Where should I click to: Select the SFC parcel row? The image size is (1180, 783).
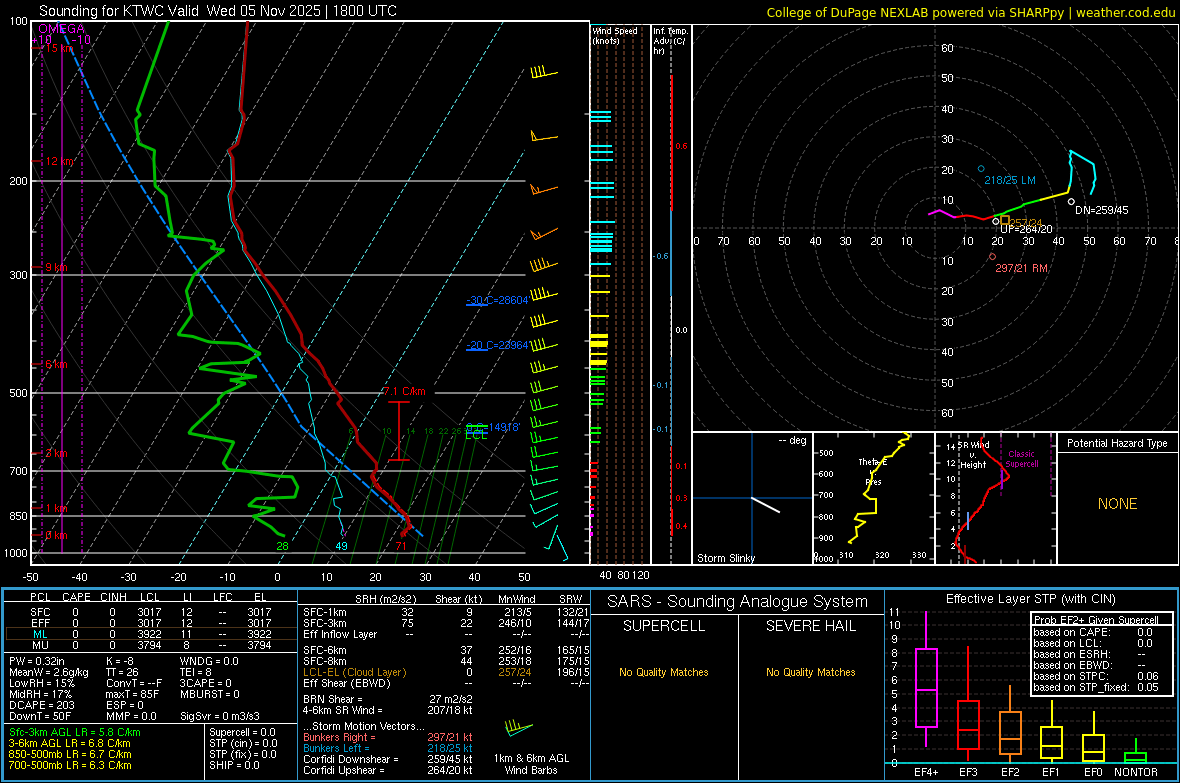151,612
